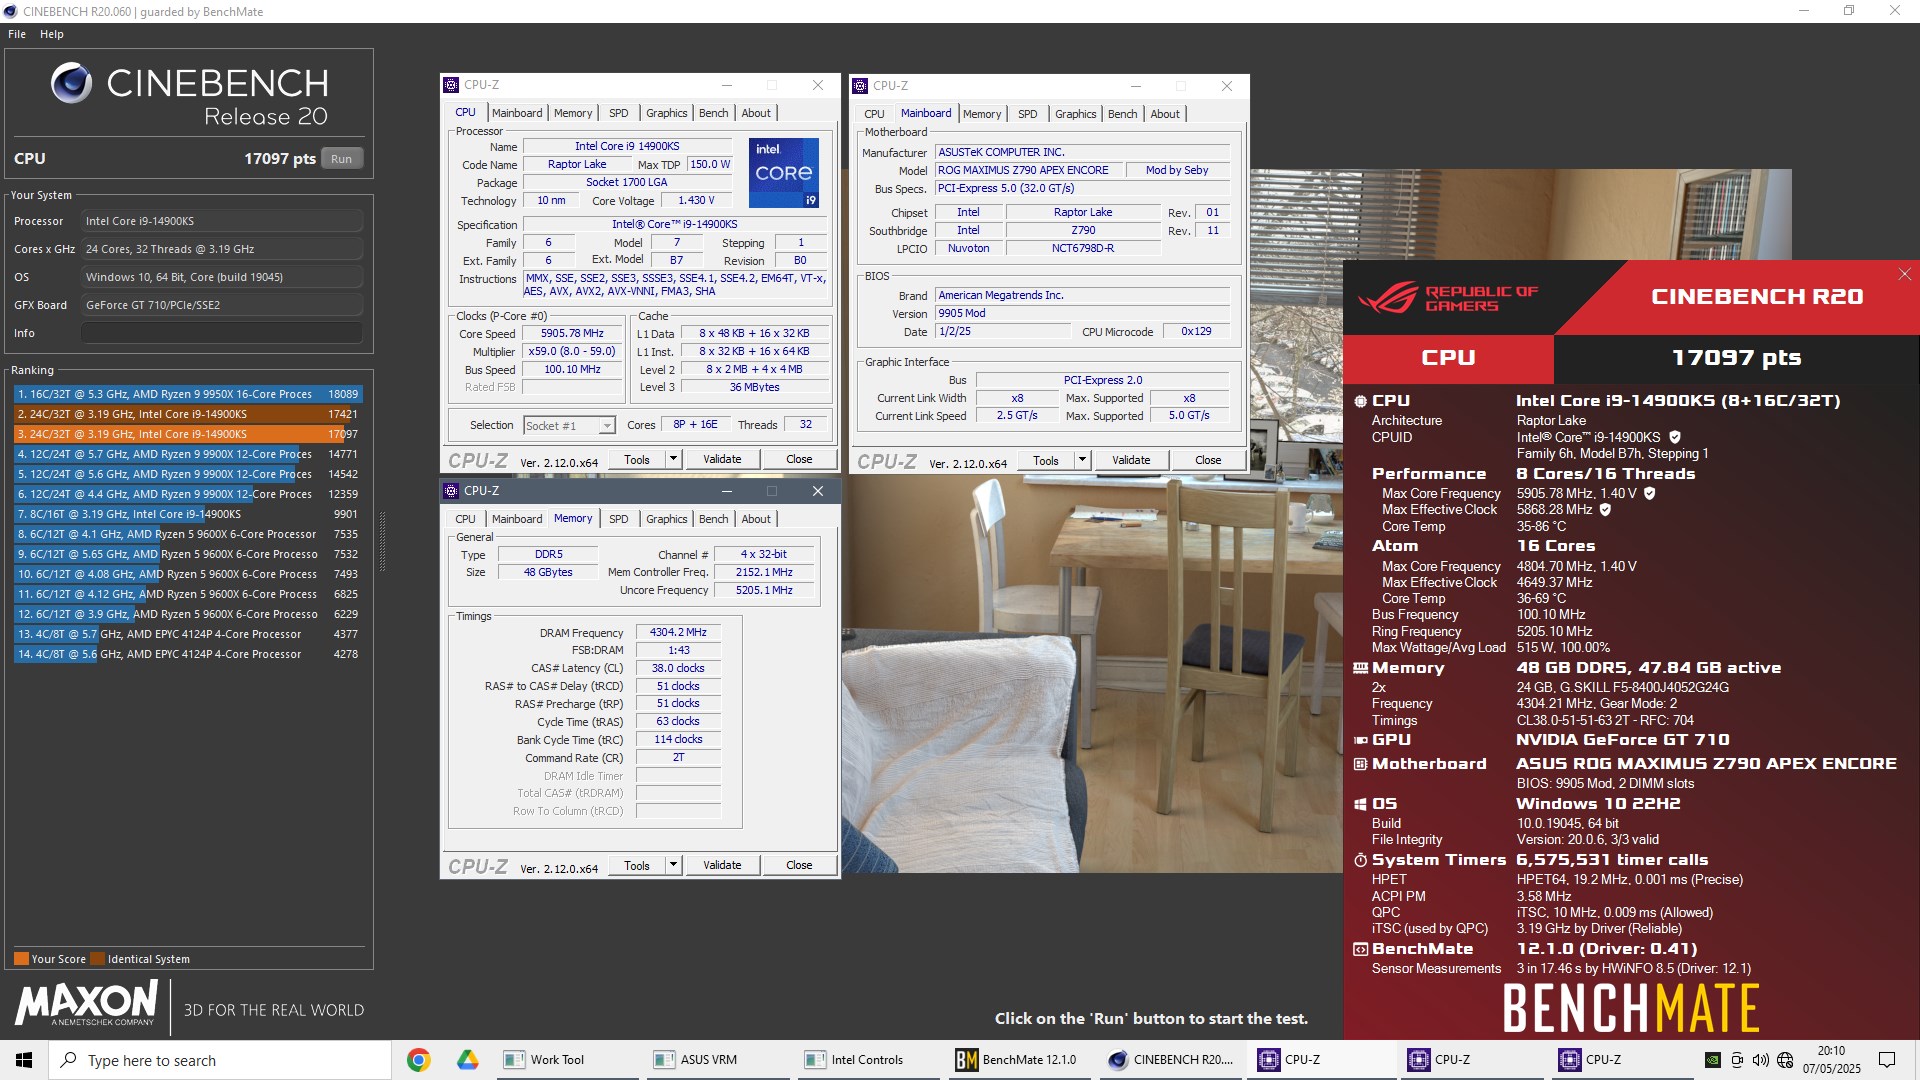The width and height of the screenshot is (1920, 1080).
Task: Click the Core Voltage value 1.430 V
Action: coord(696,201)
